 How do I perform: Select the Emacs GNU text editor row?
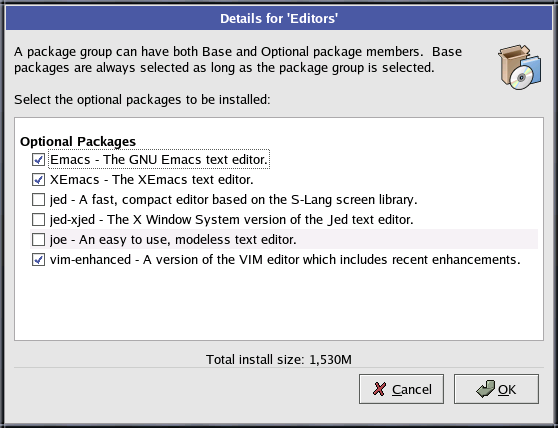pyautogui.click(x=159, y=160)
